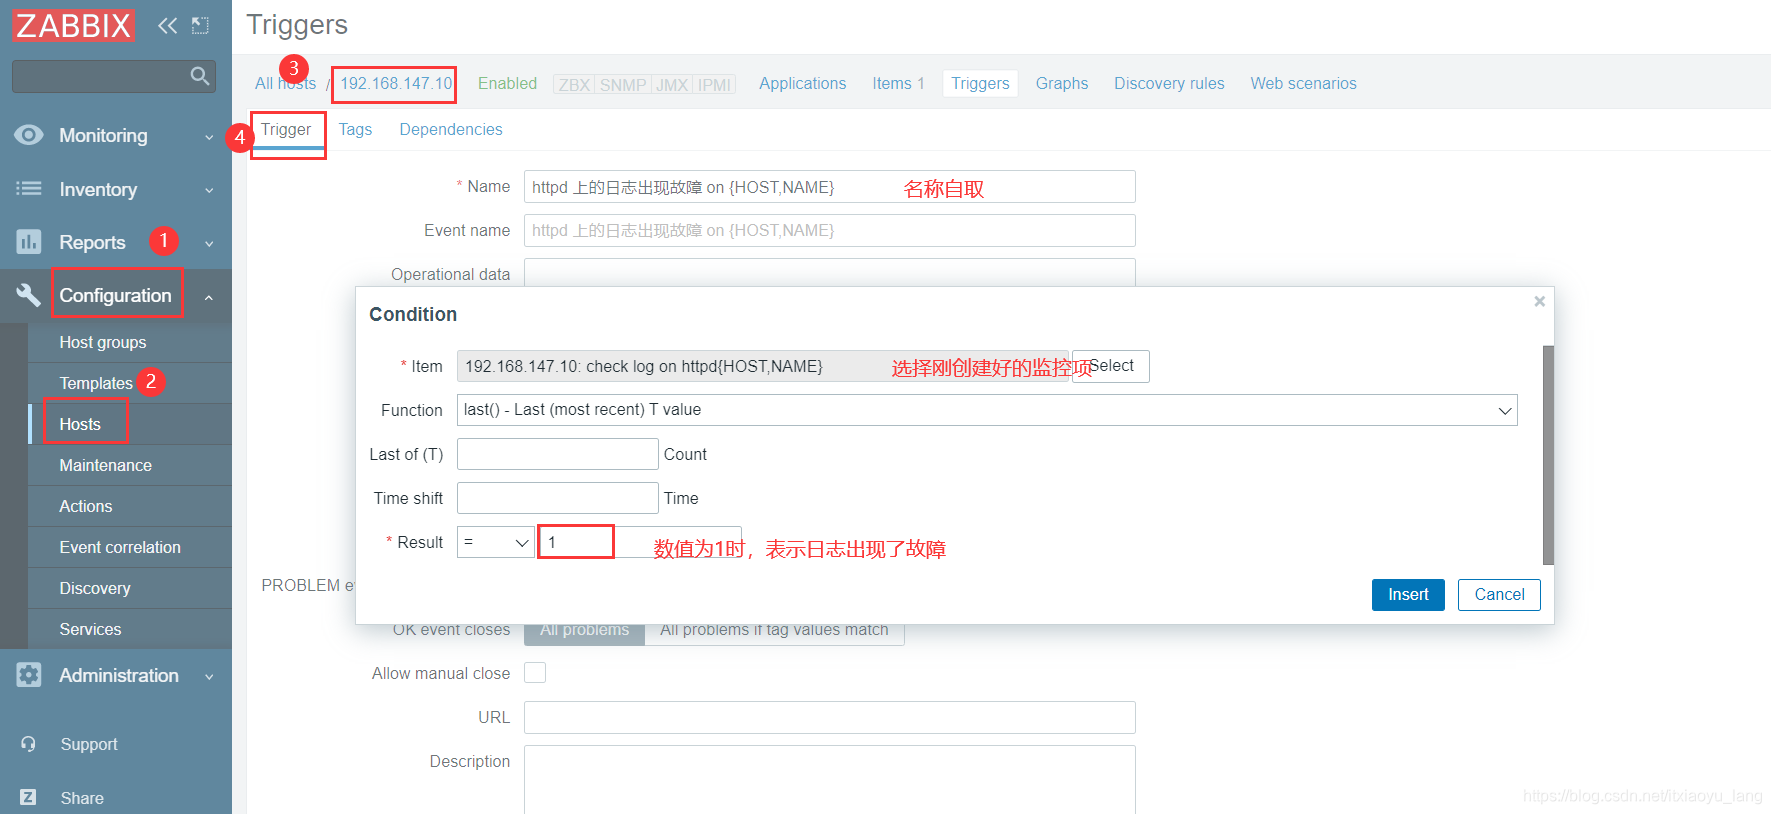Expand the Administration menu chevron
This screenshot has height=814, width=1771.
click(x=209, y=677)
